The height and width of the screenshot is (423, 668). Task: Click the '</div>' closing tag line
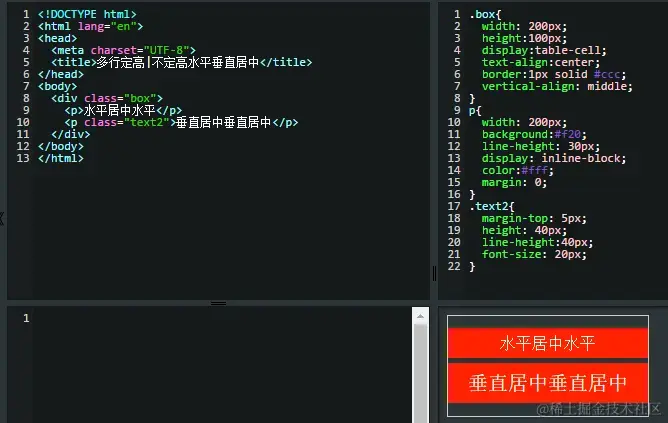71,135
